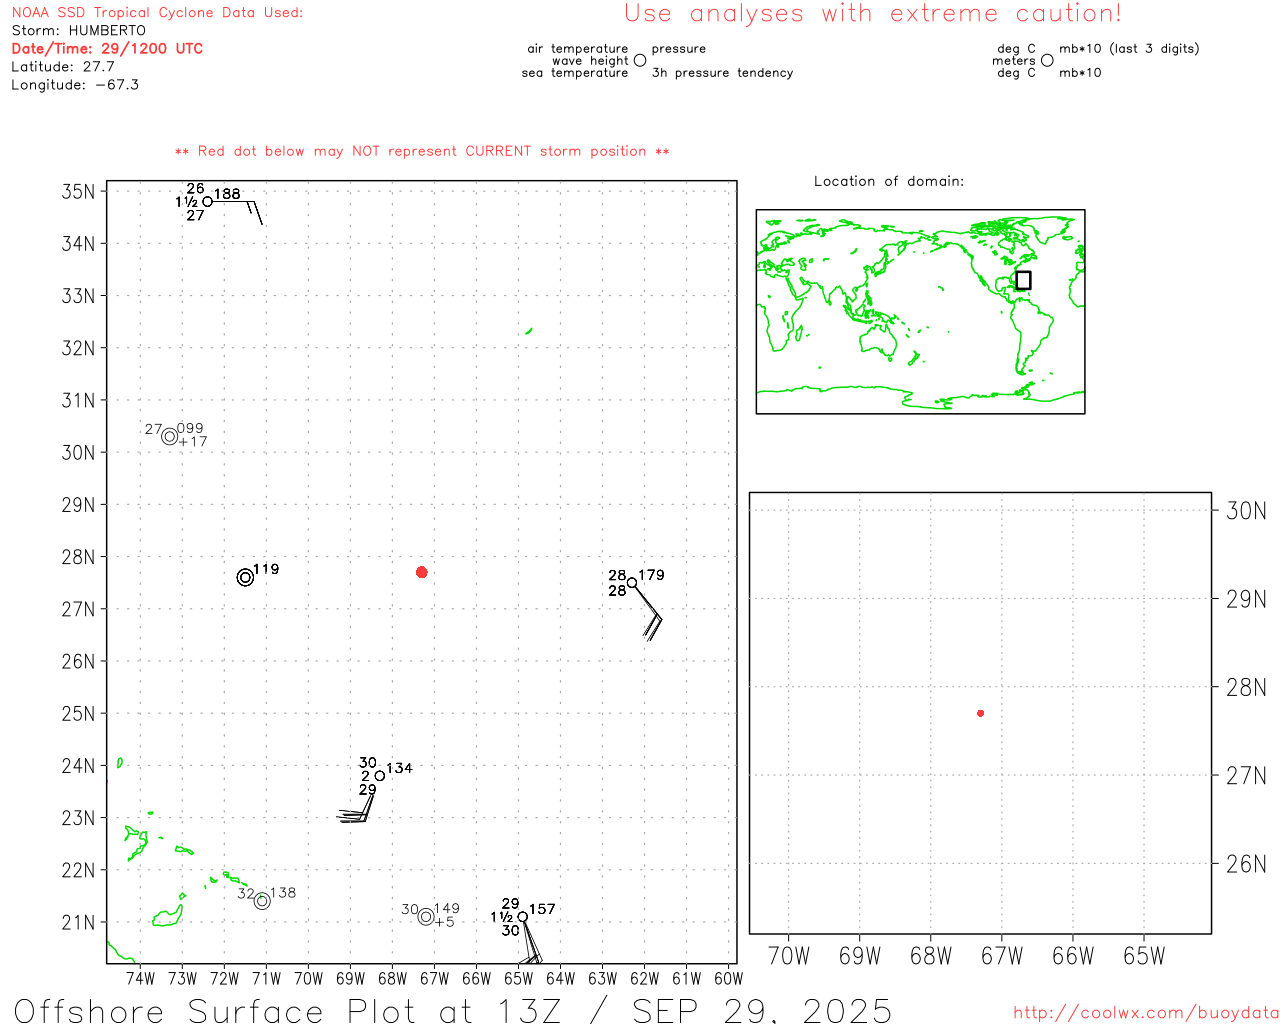Click the '70W' label under the zoomed map
Image resolution: width=1280 pixels, height=1024 pixels.
[788, 956]
